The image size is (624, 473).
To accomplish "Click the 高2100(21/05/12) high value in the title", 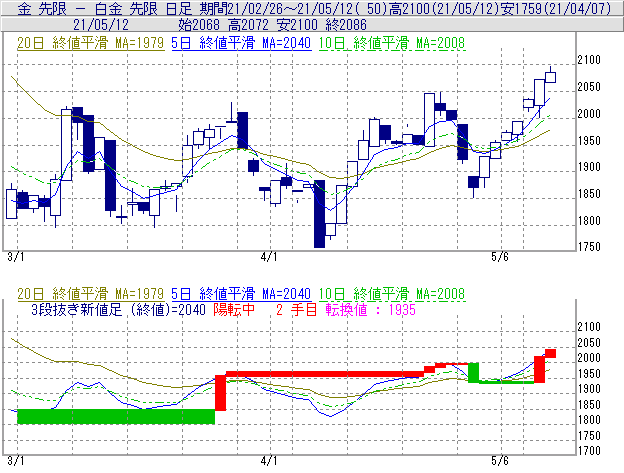I will tap(444, 8).
